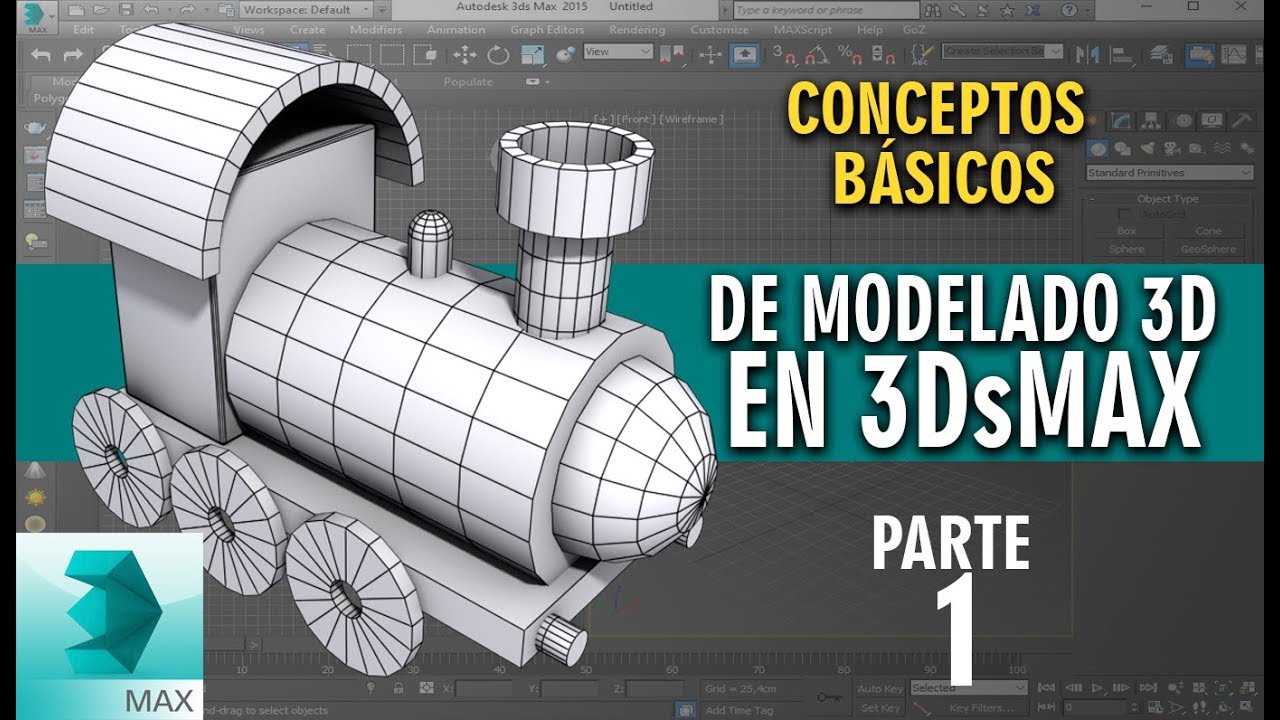Click the Select and Move tool

(x=467, y=54)
